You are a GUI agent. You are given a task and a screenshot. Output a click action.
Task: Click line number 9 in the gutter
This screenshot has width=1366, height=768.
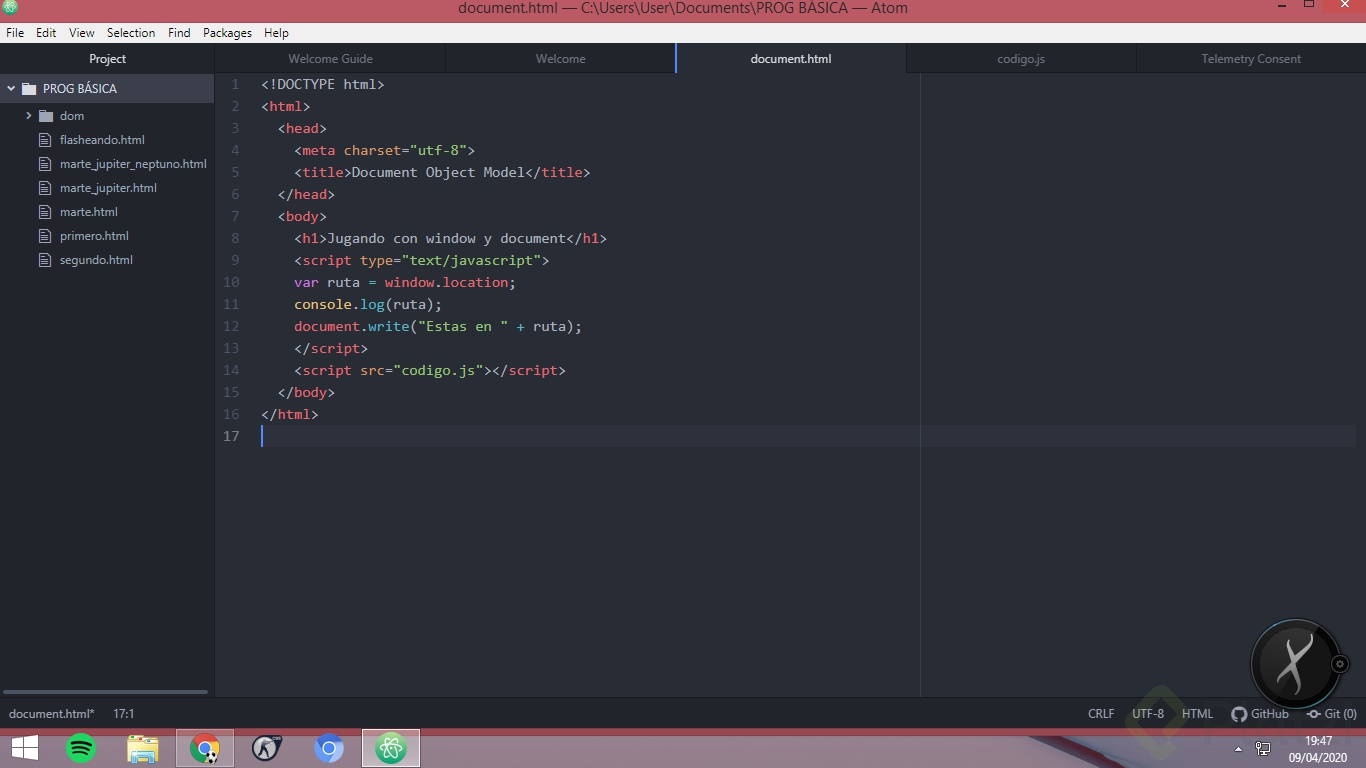click(235, 260)
